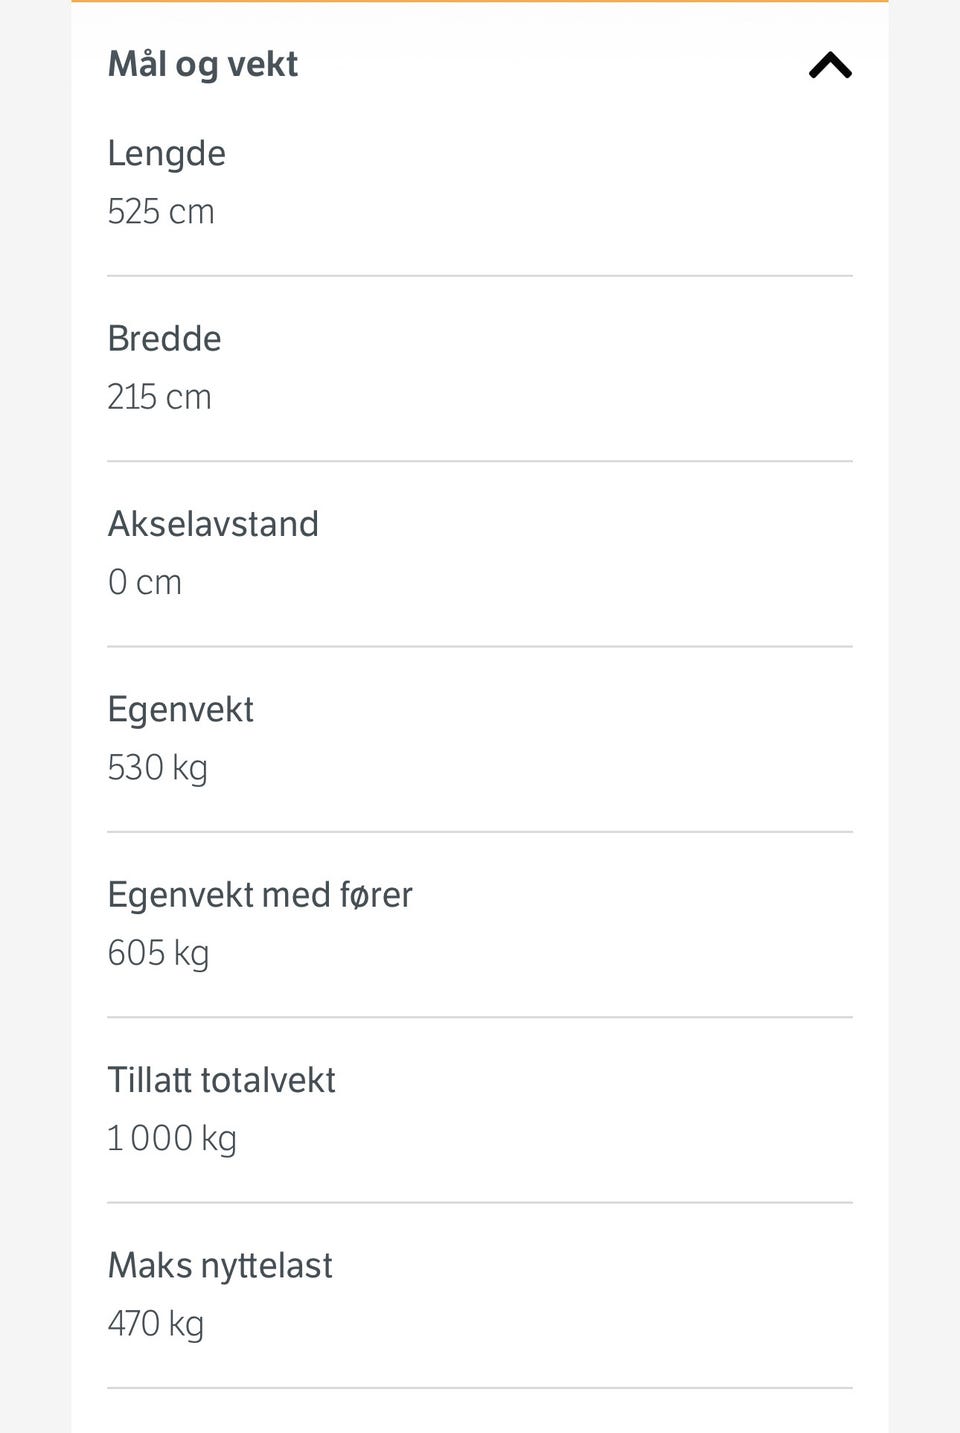Screen dimensions: 960x1433
Task: Select the Bredde label
Action: (x=164, y=338)
